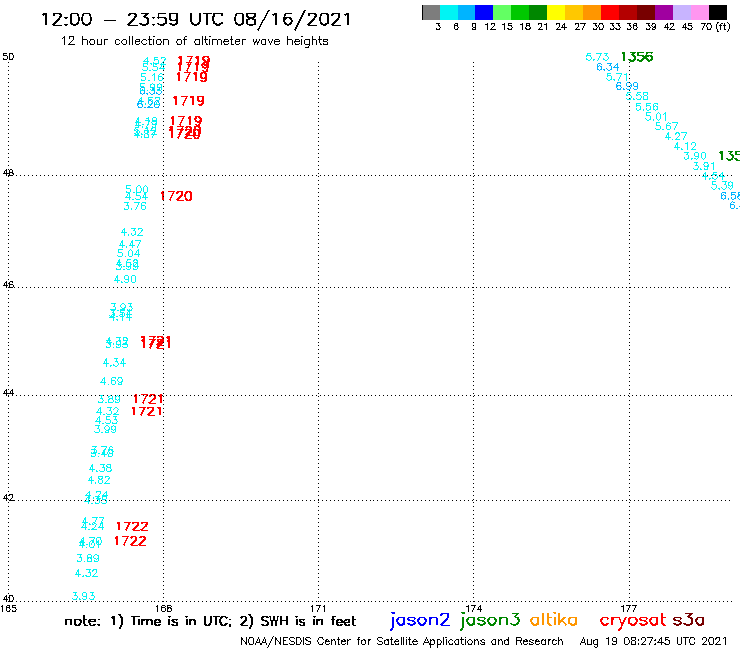Viewport: 740px width, 650px height.
Task: Click the dark red 's3a' legend label
Action: tap(688, 620)
